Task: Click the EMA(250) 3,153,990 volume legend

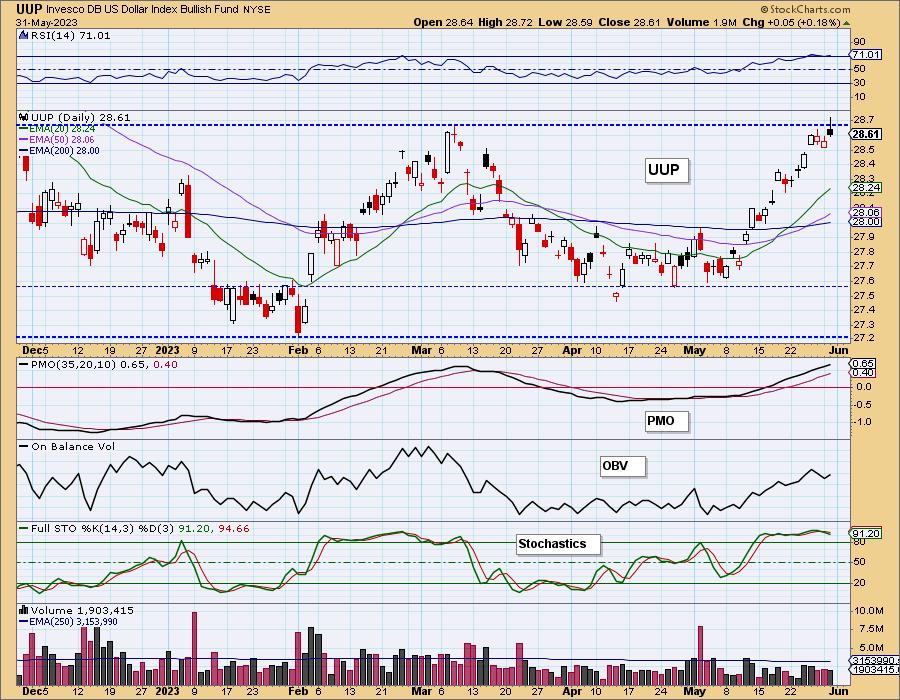Action: point(68,621)
